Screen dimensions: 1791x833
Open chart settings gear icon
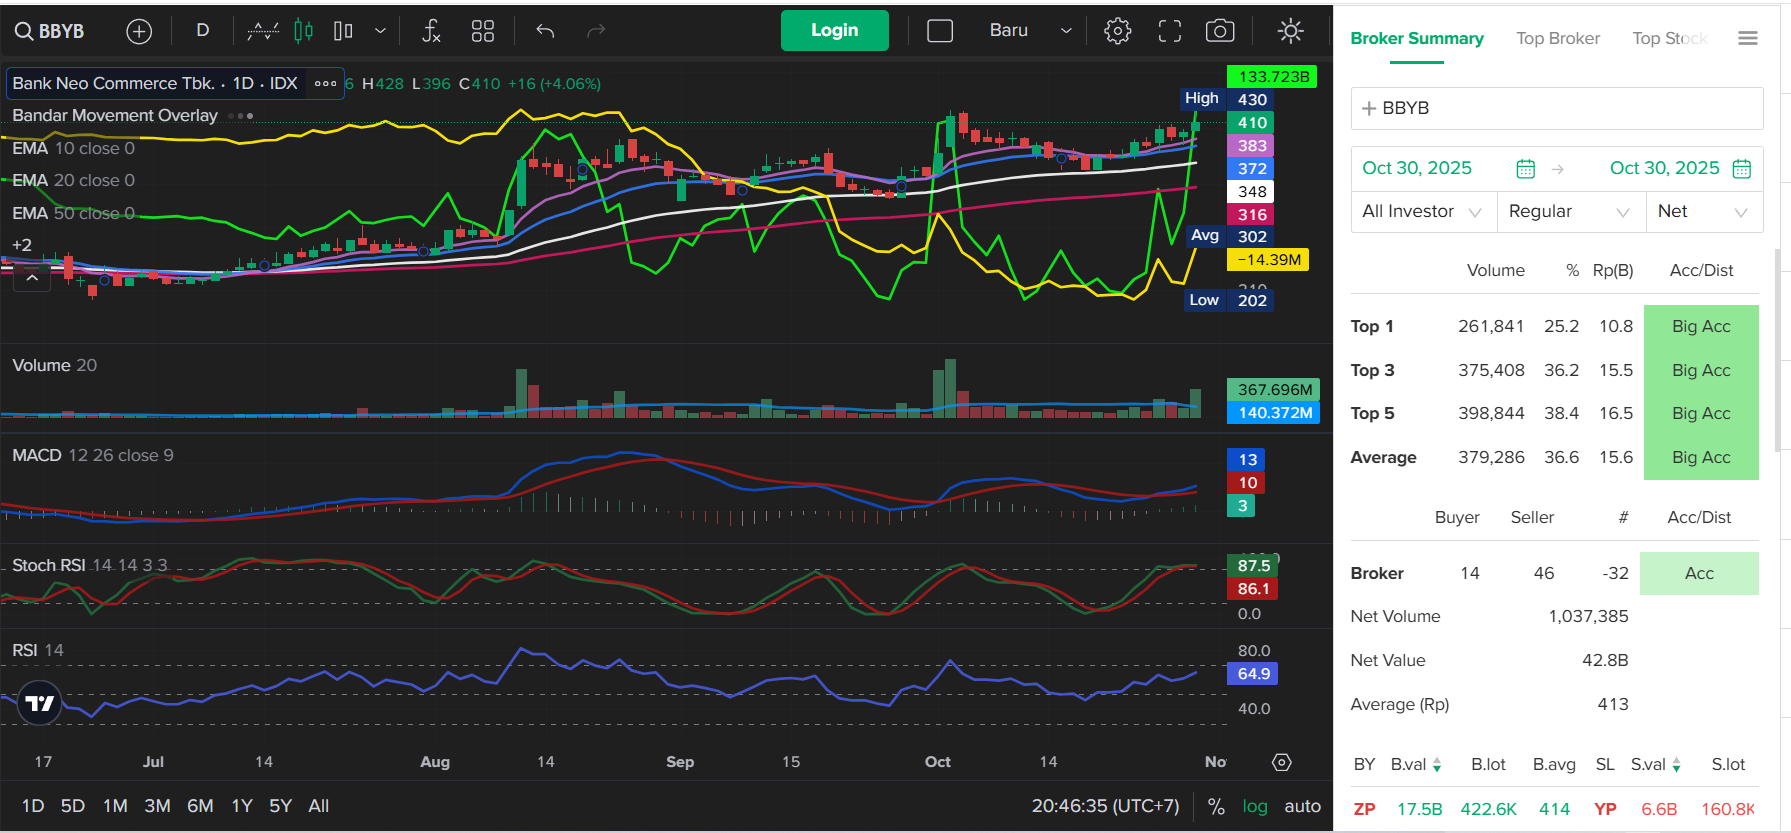pos(1117,31)
